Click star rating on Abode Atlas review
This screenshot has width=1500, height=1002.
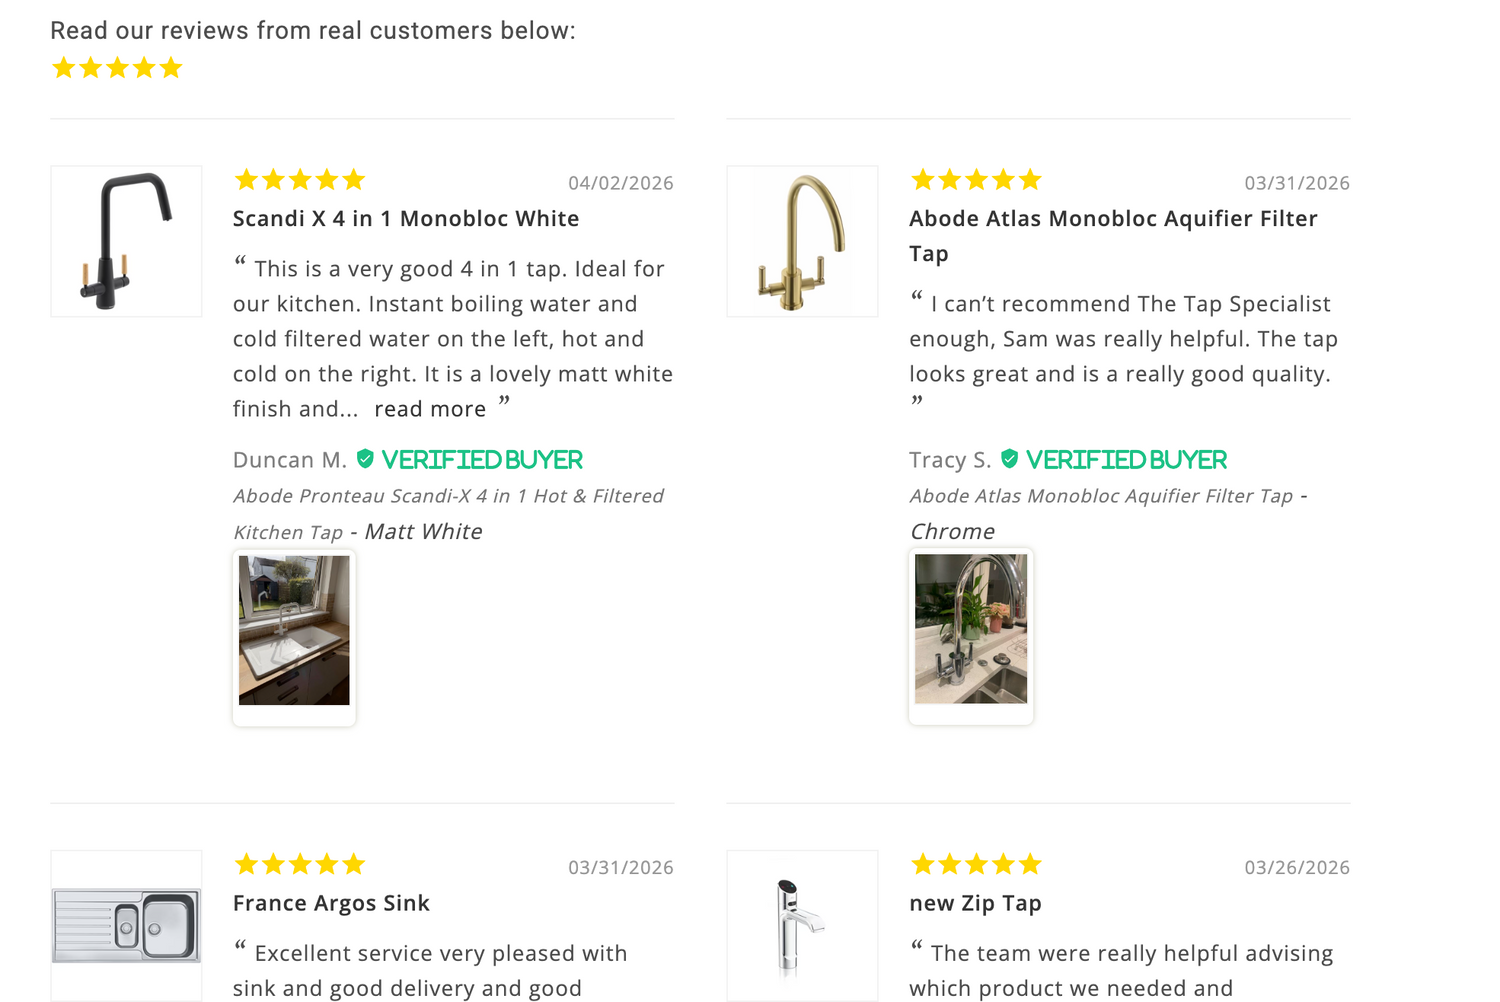(976, 180)
